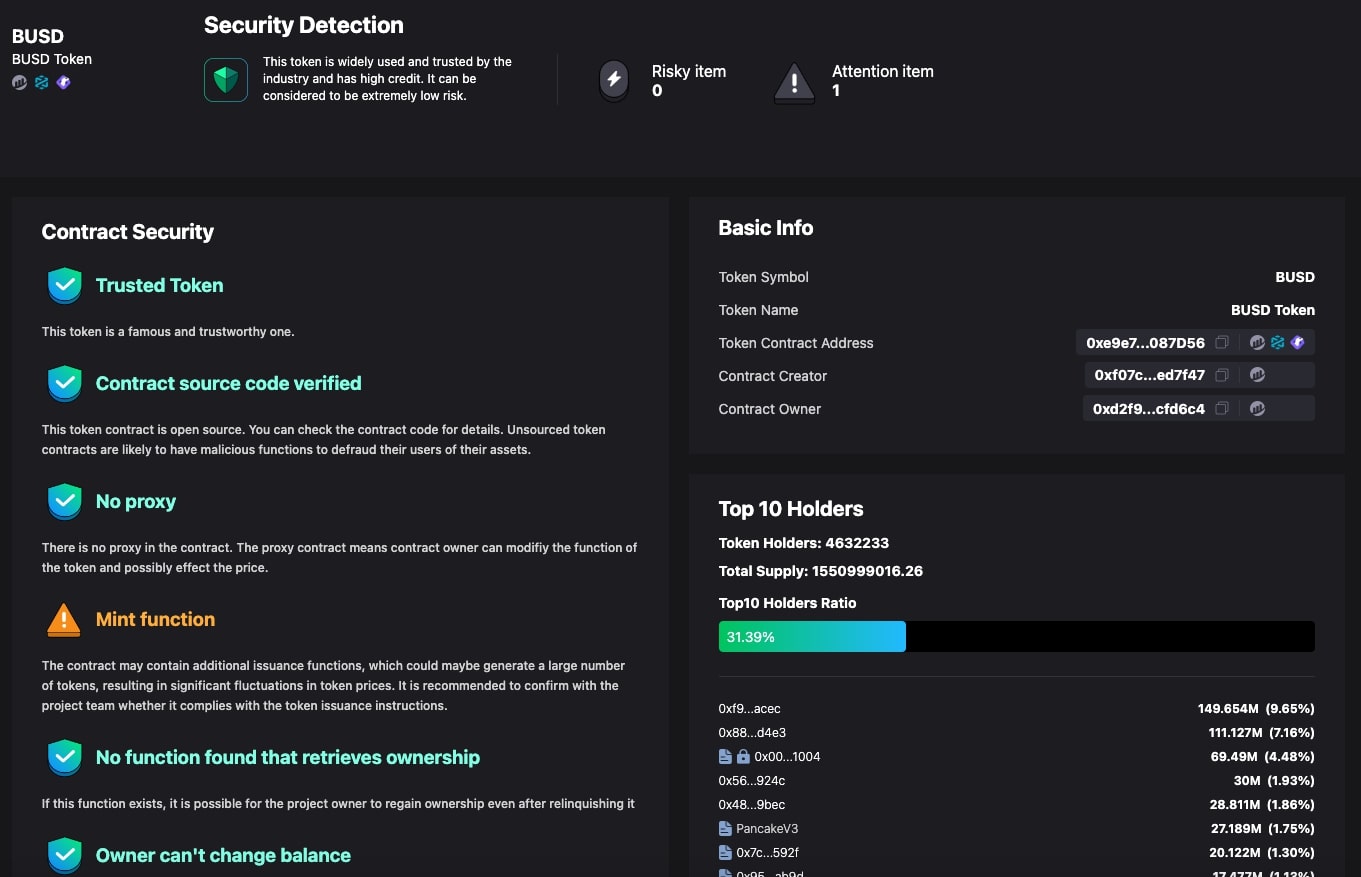Click the Security Detection title
Screen dimensions: 1361x877
coord(304,26)
